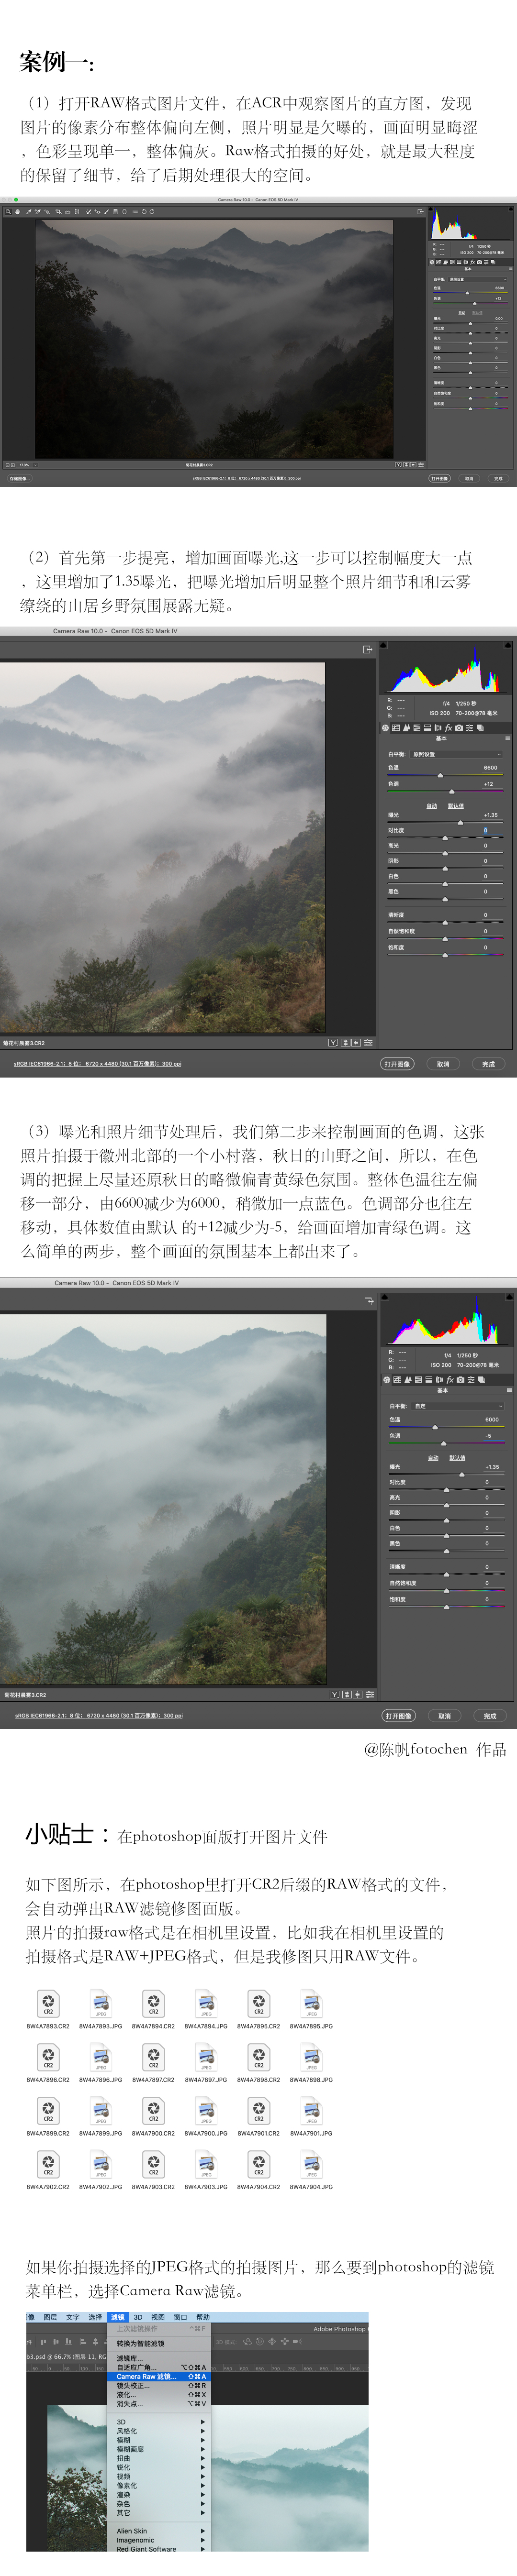Open the Detail panel in the 色温 6600 window
517x2576 pixels.
(x=407, y=727)
